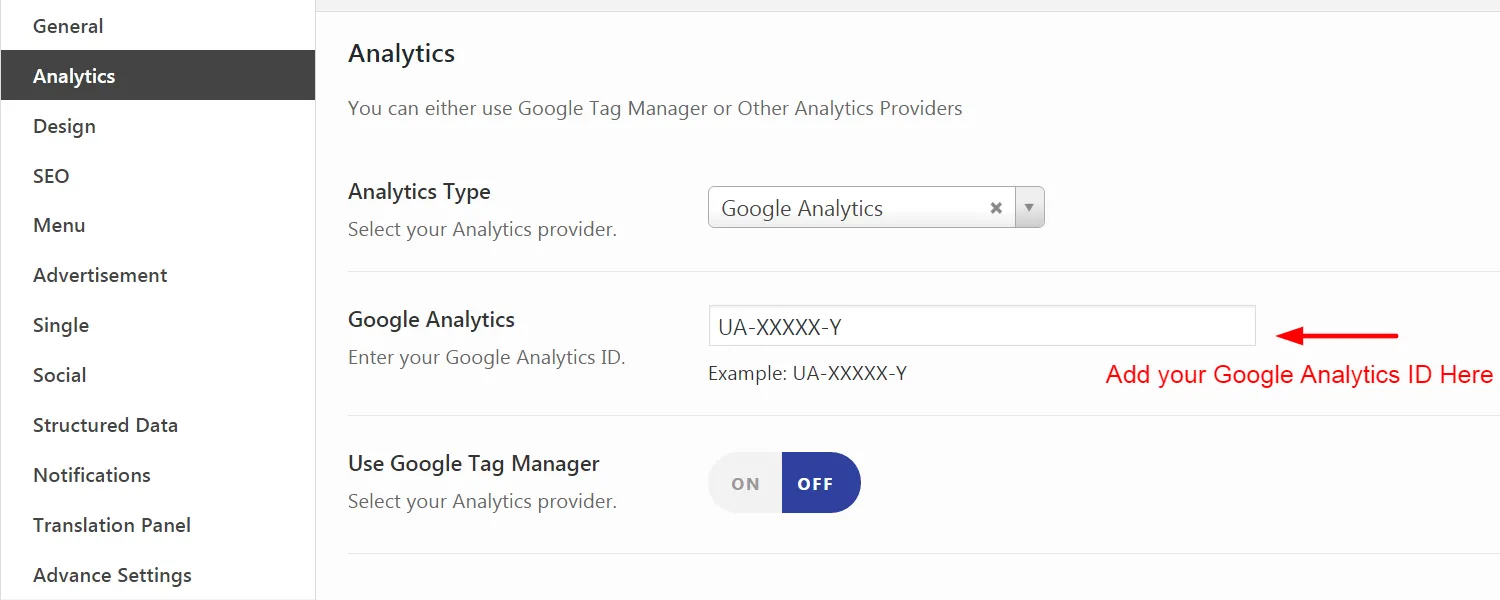Select the Single settings tab
The width and height of the screenshot is (1500, 600).
[x=61, y=325]
